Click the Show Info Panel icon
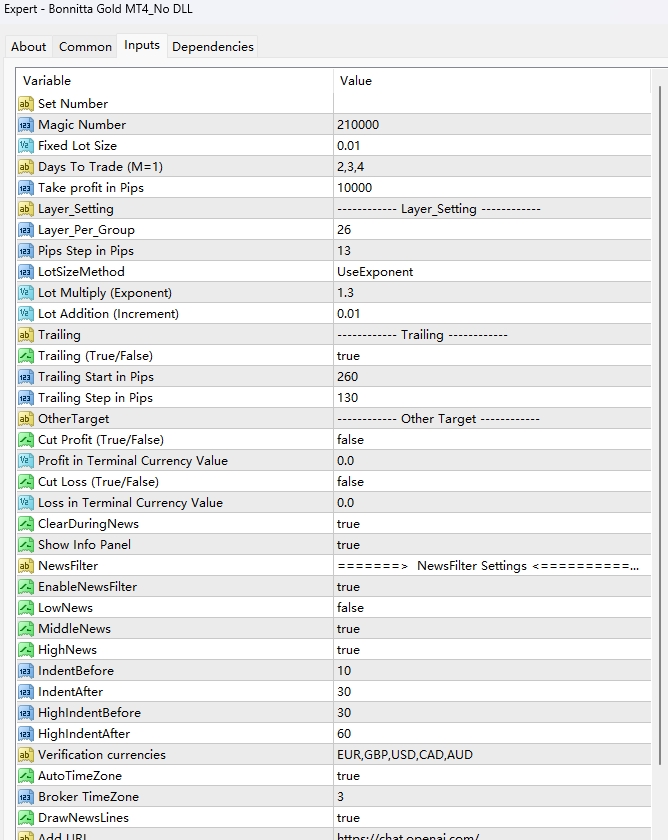This screenshot has width=668, height=840. (x=26, y=545)
